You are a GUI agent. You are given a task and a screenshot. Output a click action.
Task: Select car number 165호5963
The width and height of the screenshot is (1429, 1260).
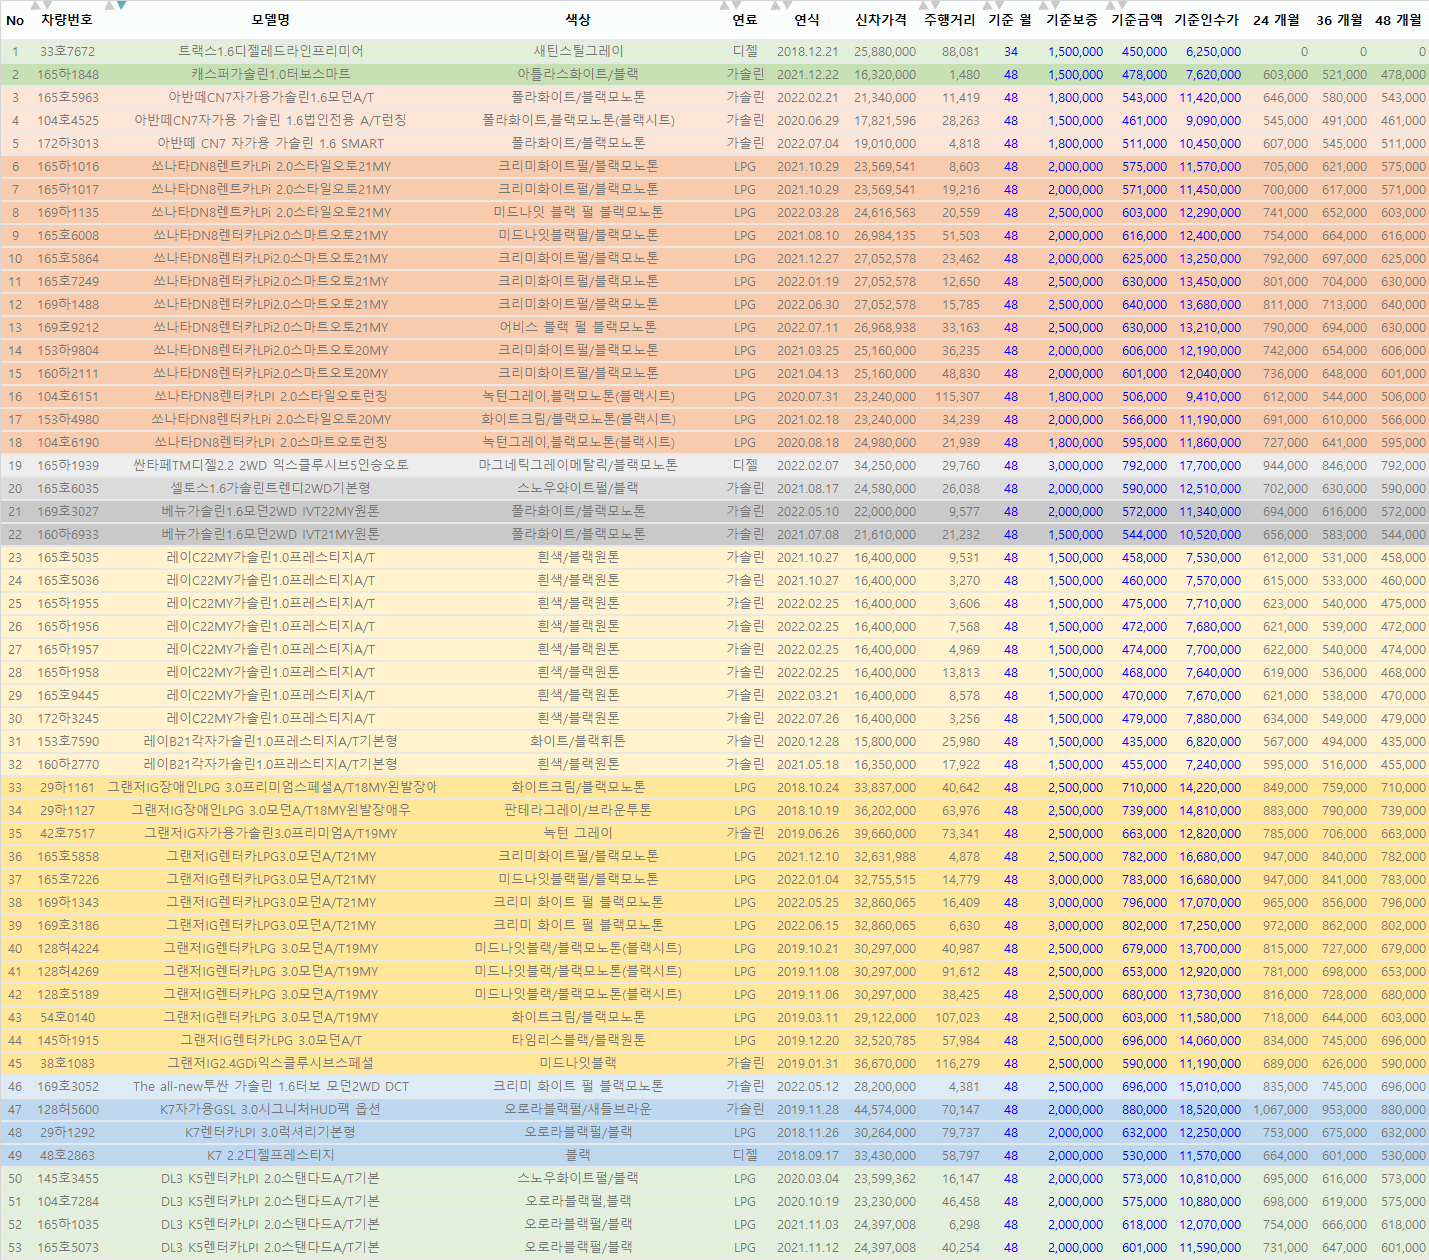tap(68, 97)
